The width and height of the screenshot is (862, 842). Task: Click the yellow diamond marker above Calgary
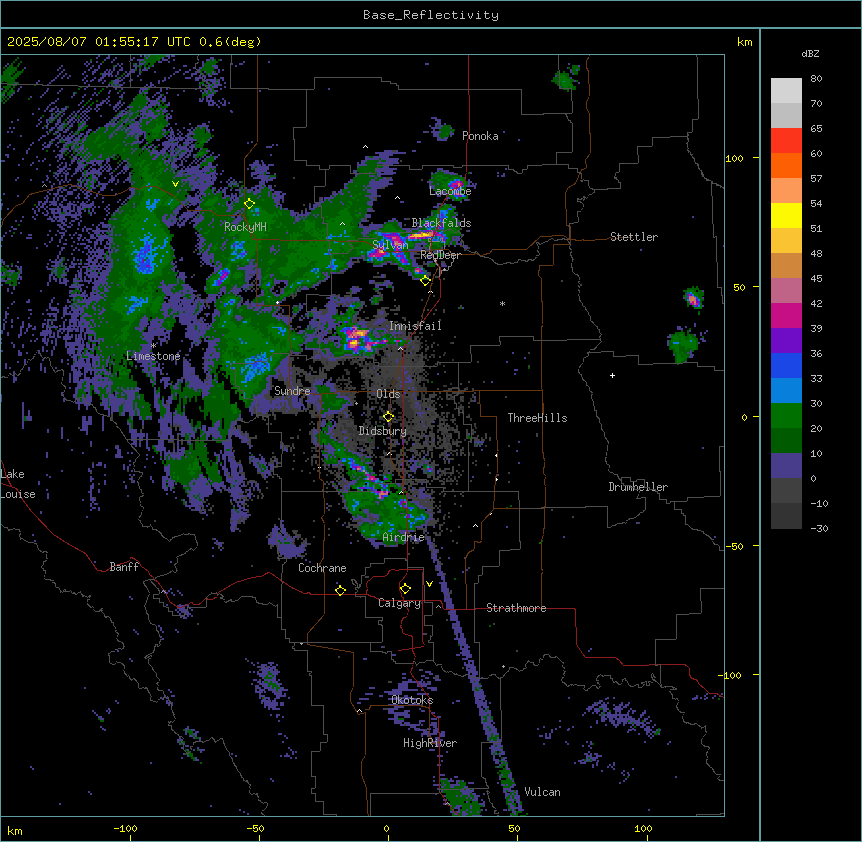tap(405, 589)
